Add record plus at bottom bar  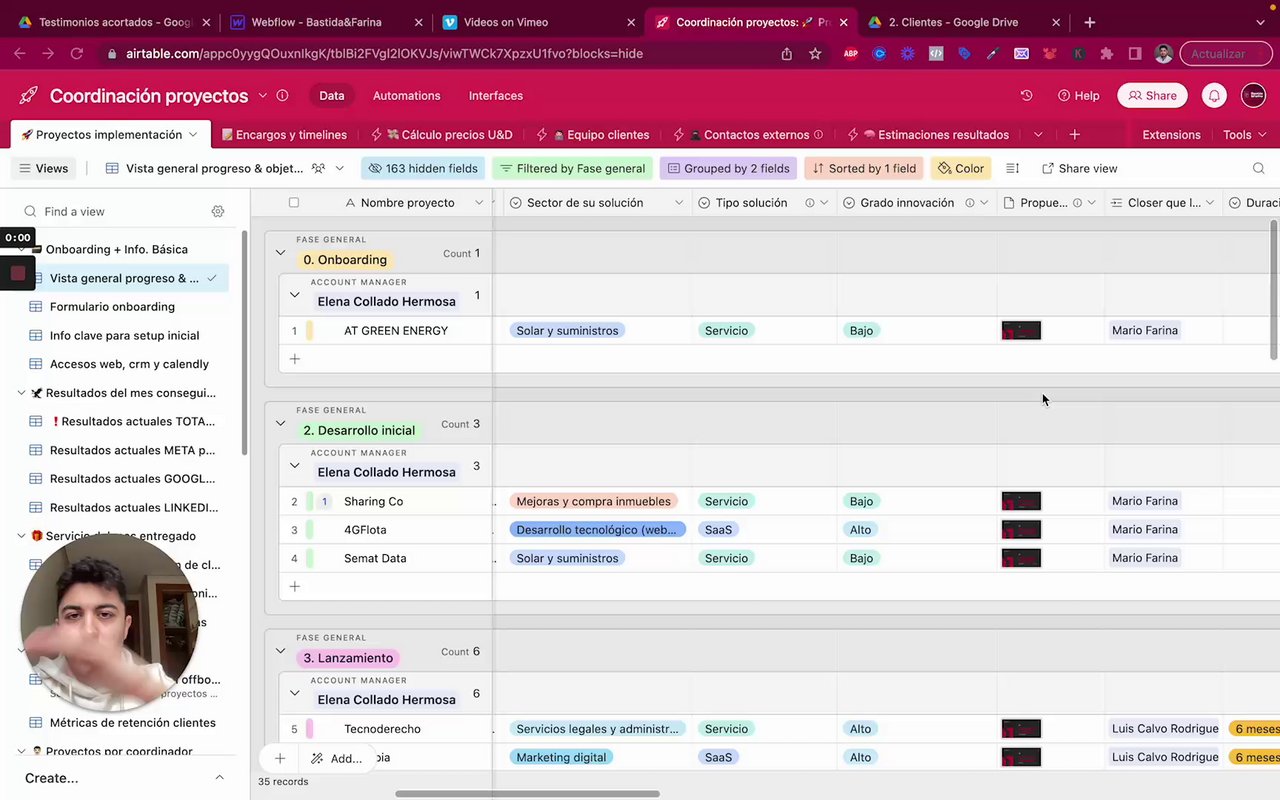pyautogui.click(x=280, y=759)
